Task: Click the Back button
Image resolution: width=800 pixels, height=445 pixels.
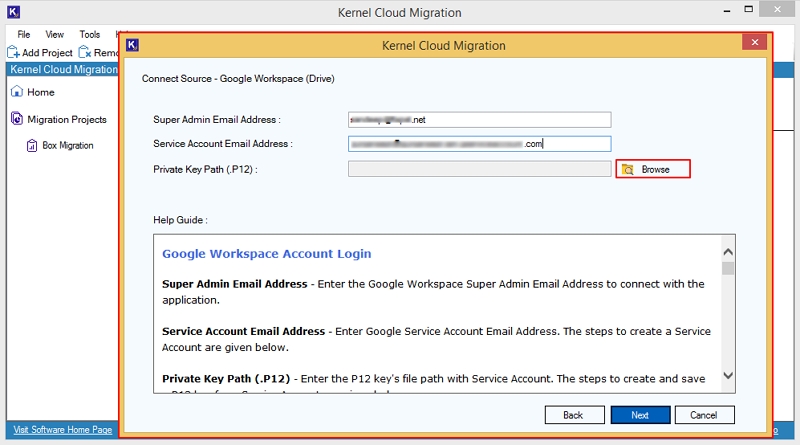Action: (574, 415)
